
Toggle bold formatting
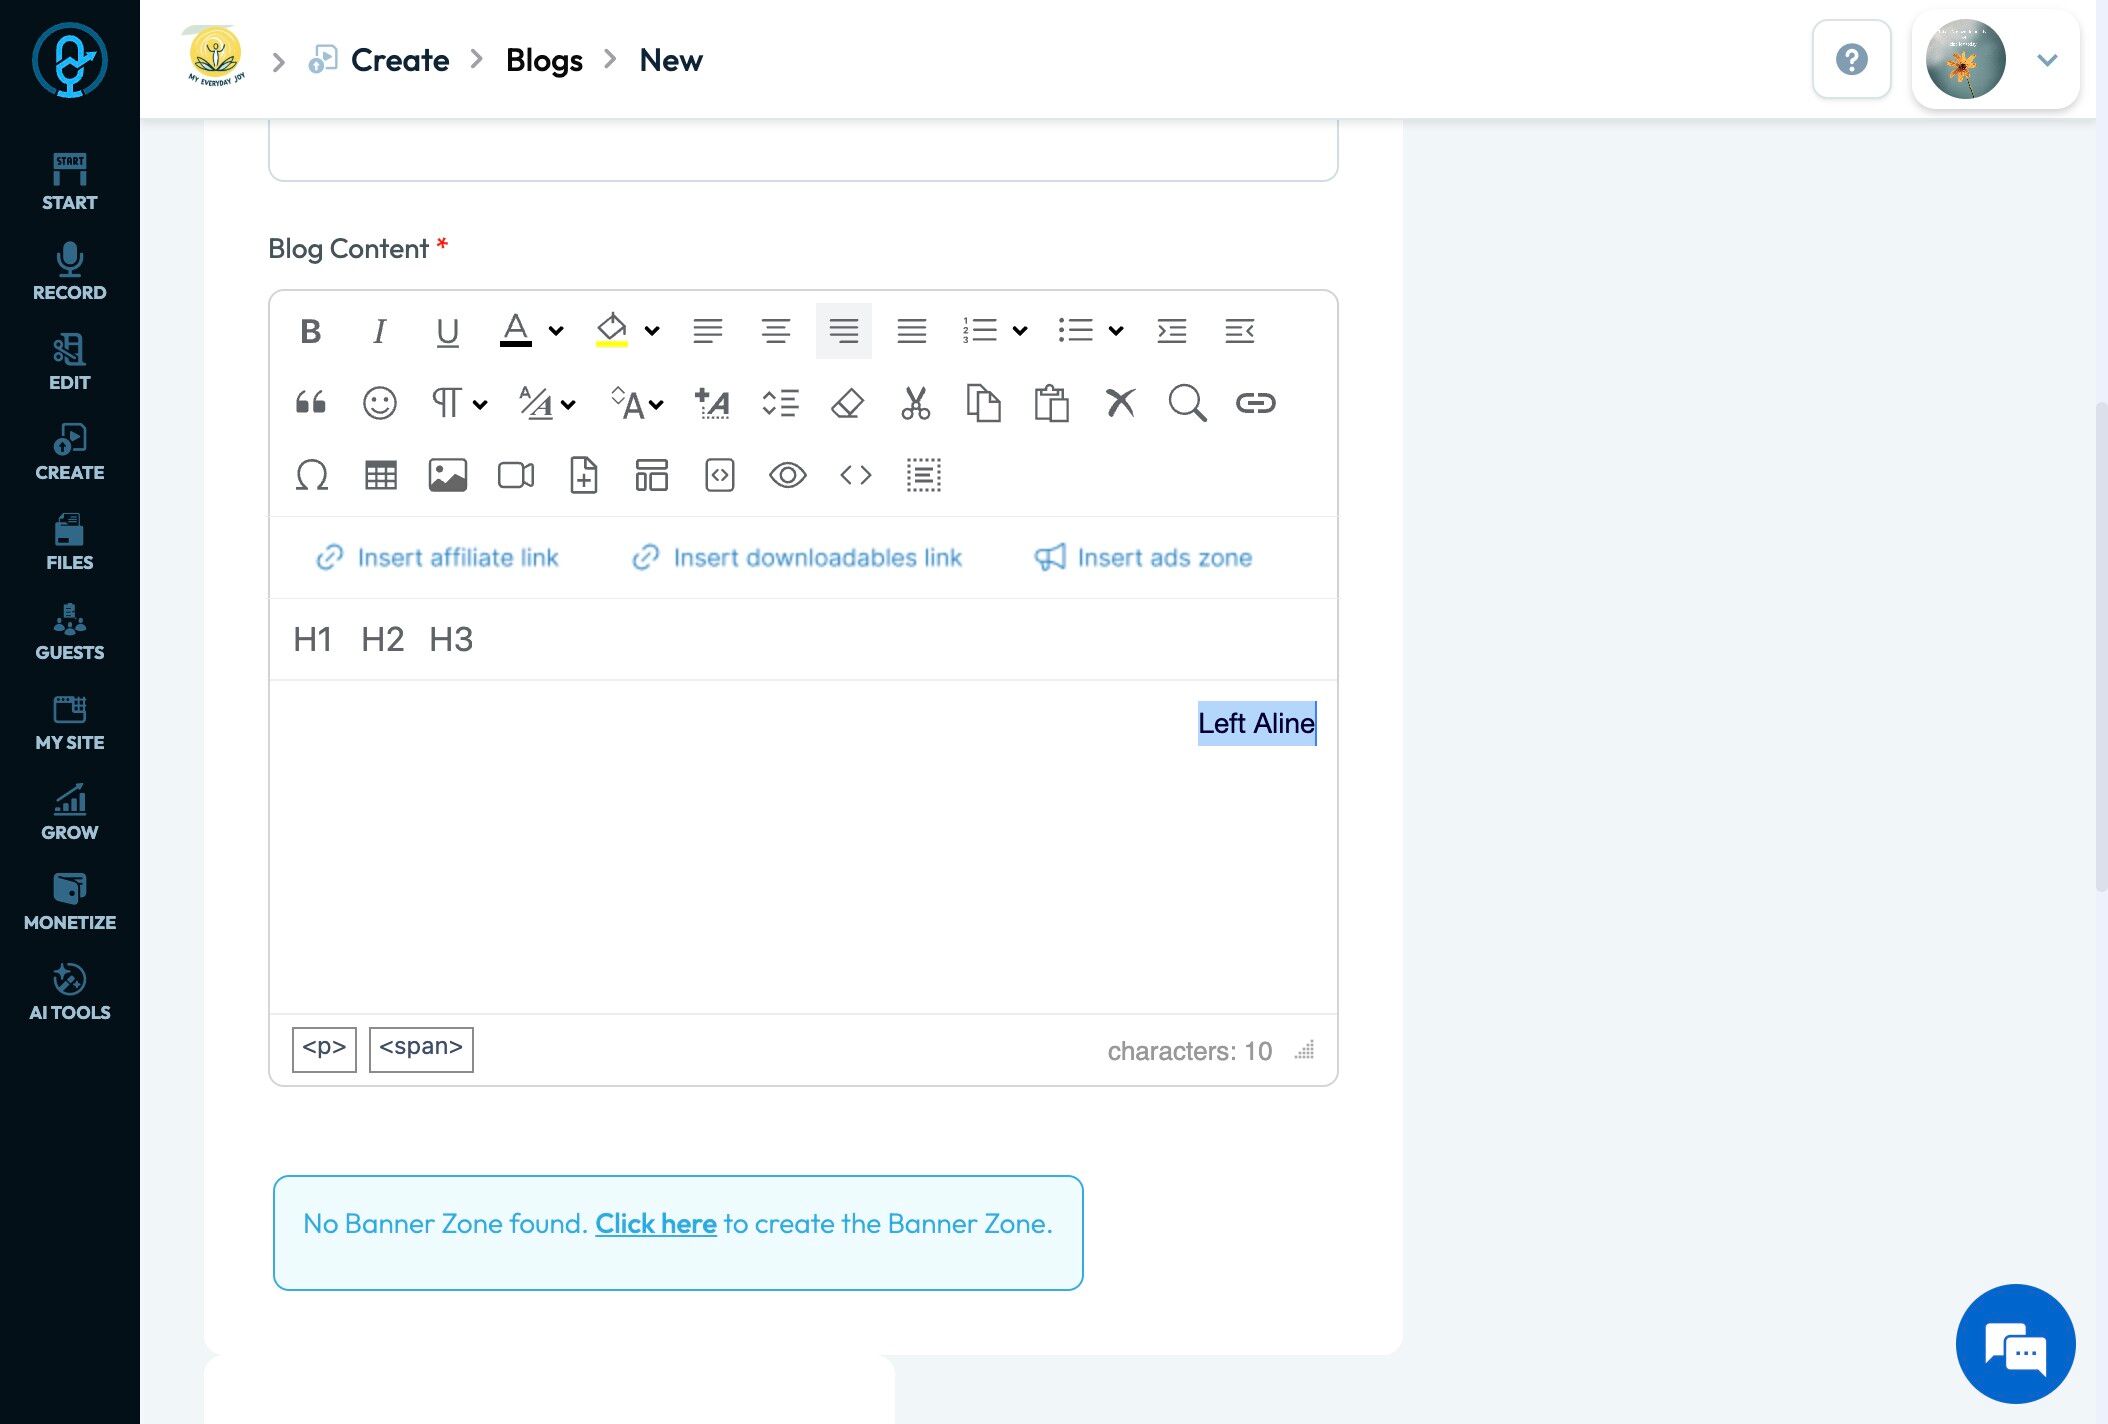(x=311, y=331)
